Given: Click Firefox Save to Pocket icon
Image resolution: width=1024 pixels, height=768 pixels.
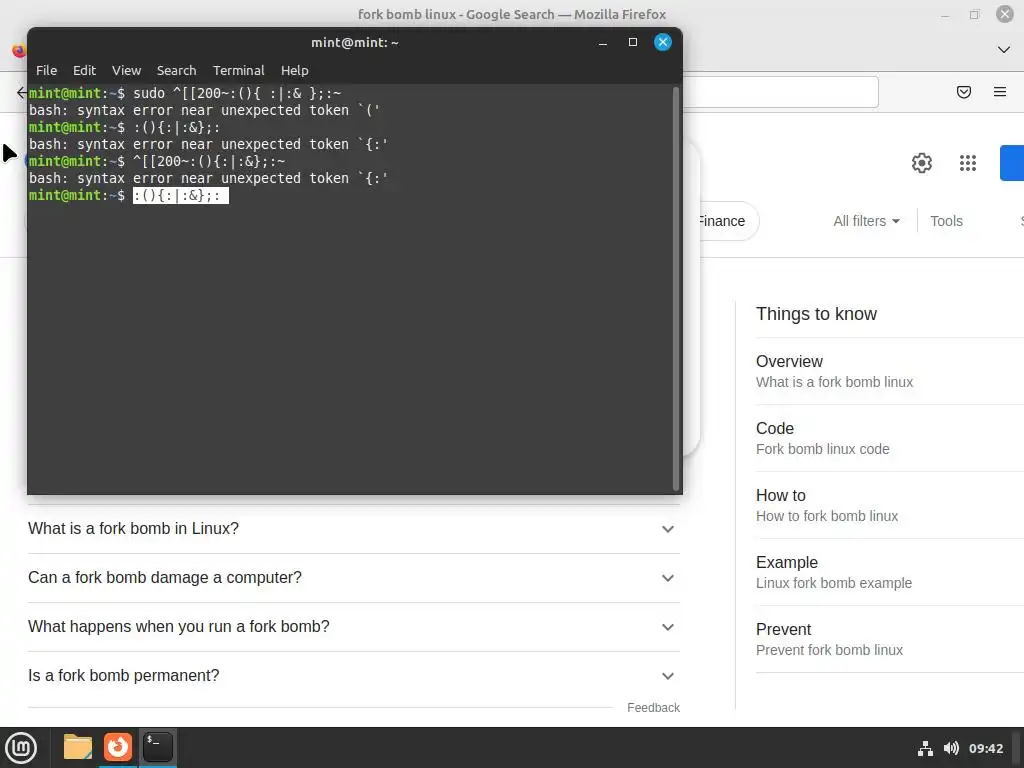Looking at the screenshot, I should pyautogui.click(x=964, y=92).
